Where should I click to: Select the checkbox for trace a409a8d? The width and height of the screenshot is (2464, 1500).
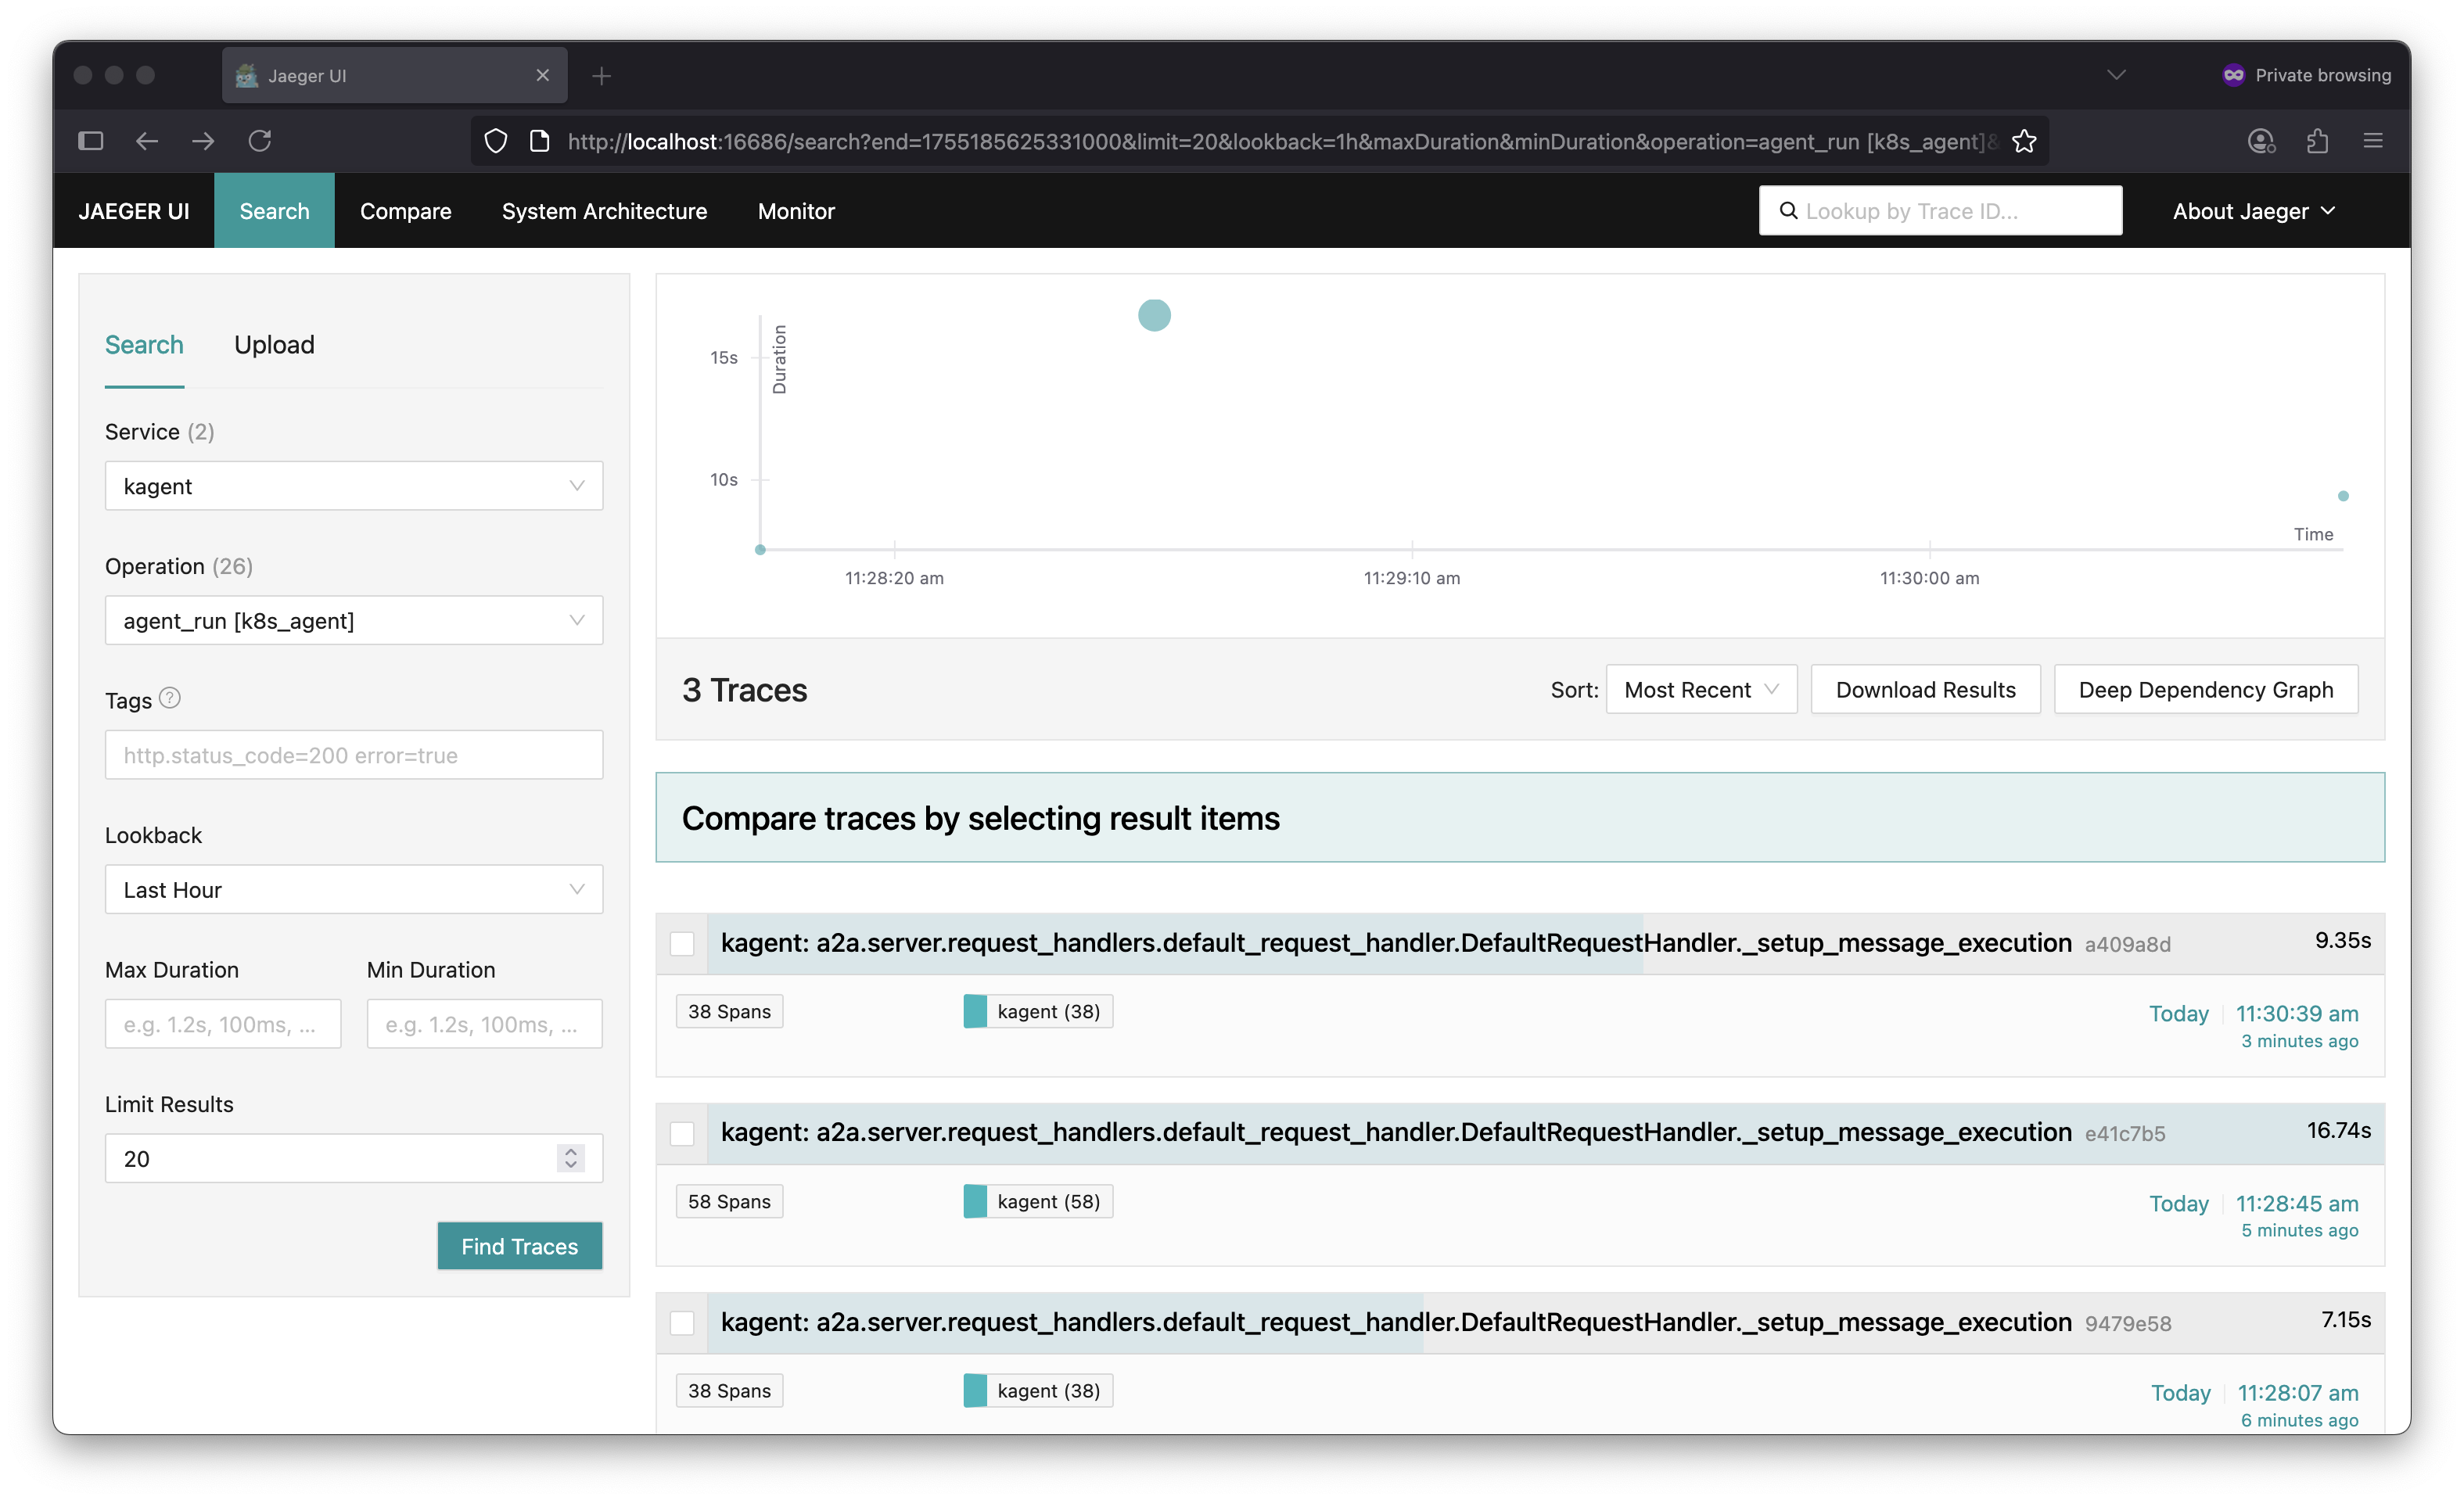(x=682, y=943)
